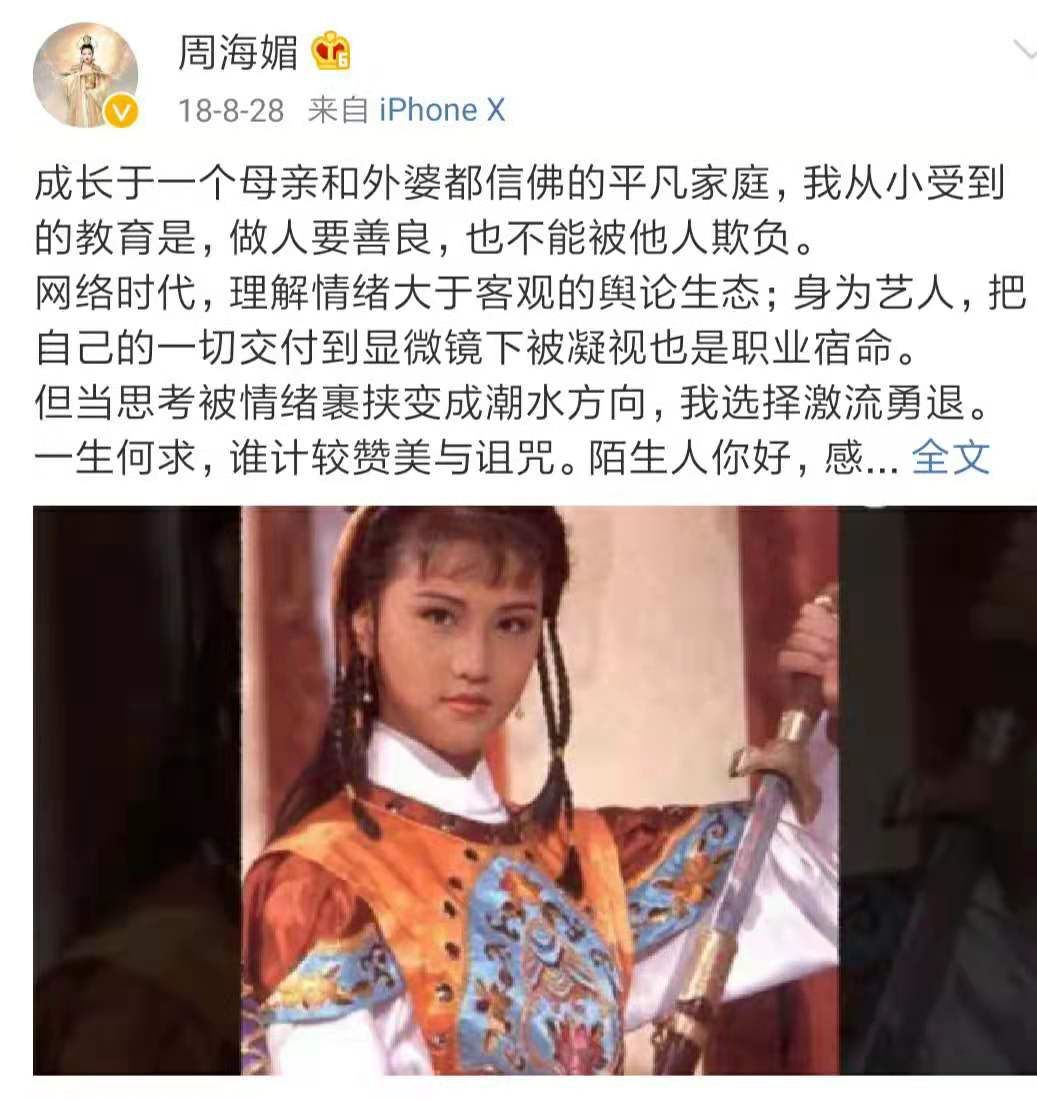This screenshot has height=1099, width=1037.
Task: Tap the golden crown membership icon
Action: [x=331, y=53]
